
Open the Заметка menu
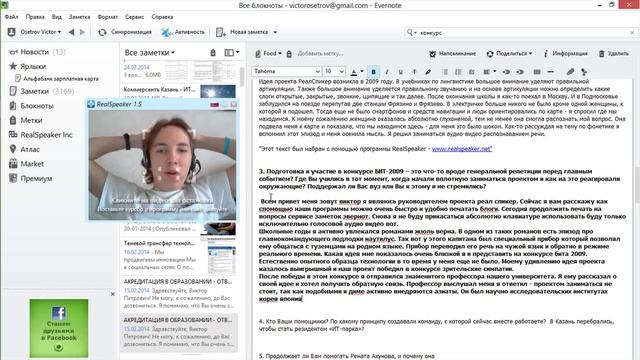point(79,17)
